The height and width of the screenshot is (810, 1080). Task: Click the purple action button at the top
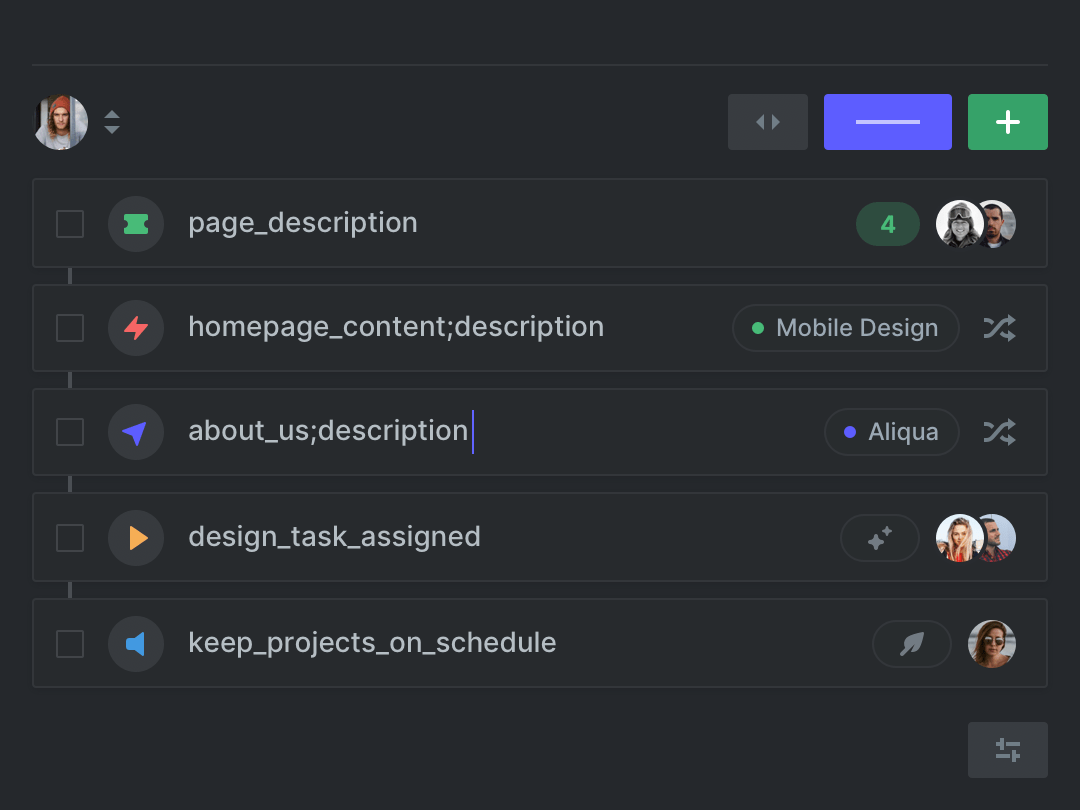pos(887,121)
